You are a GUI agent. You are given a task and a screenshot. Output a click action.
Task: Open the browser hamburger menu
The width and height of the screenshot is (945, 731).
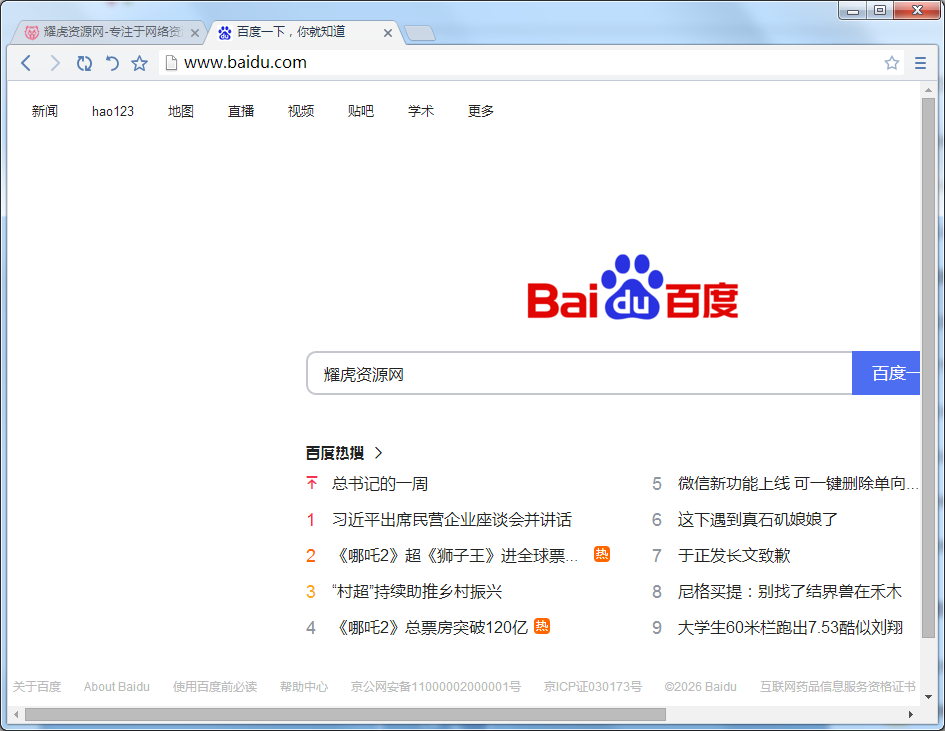pos(921,63)
